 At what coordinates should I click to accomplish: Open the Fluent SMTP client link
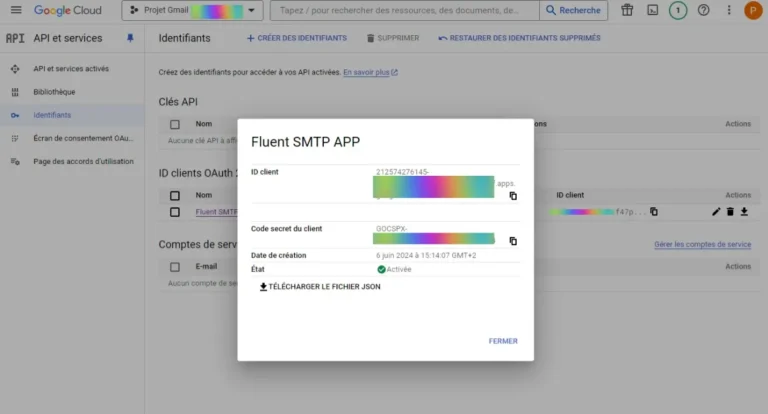click(216, 212)
